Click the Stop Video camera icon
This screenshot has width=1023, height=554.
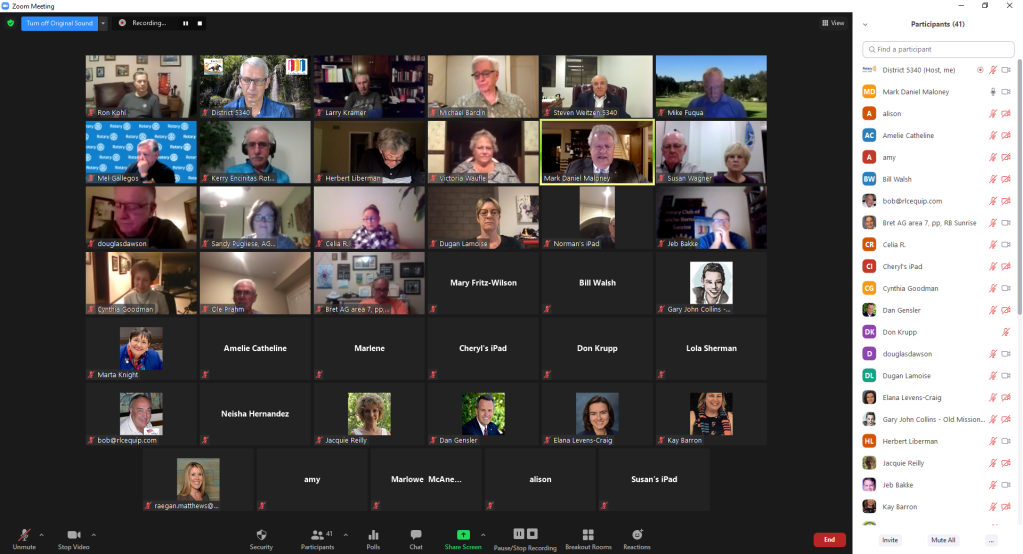tap(73, 535)
